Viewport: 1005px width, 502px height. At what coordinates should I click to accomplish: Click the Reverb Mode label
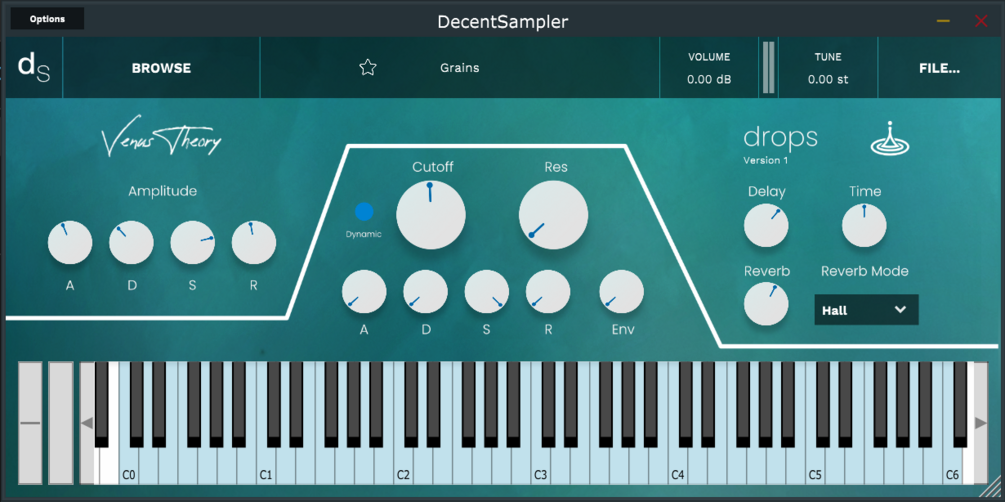tap(865, 271)
